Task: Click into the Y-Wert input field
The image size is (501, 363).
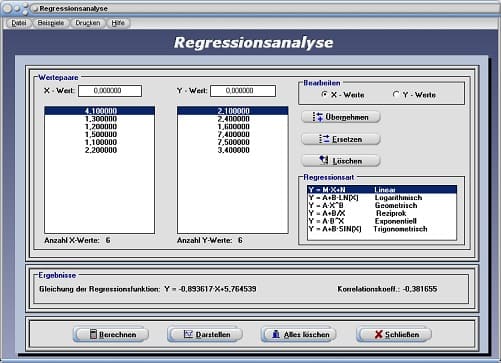Action: tap(243, 91)
